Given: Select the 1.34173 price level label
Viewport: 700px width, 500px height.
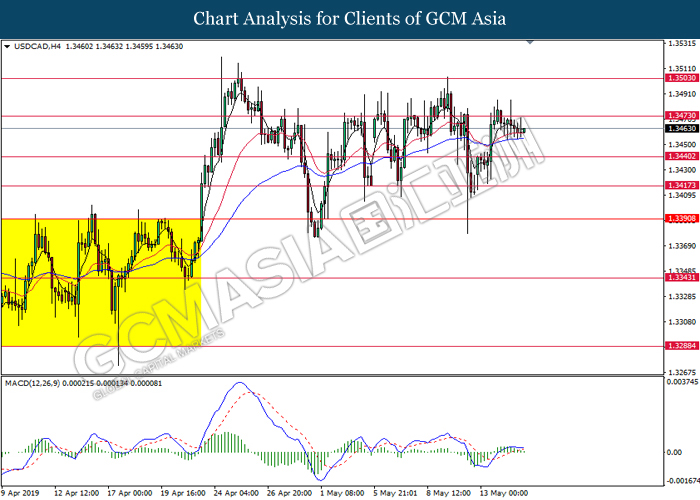Looking at the screenshot, I should [682, 185].
